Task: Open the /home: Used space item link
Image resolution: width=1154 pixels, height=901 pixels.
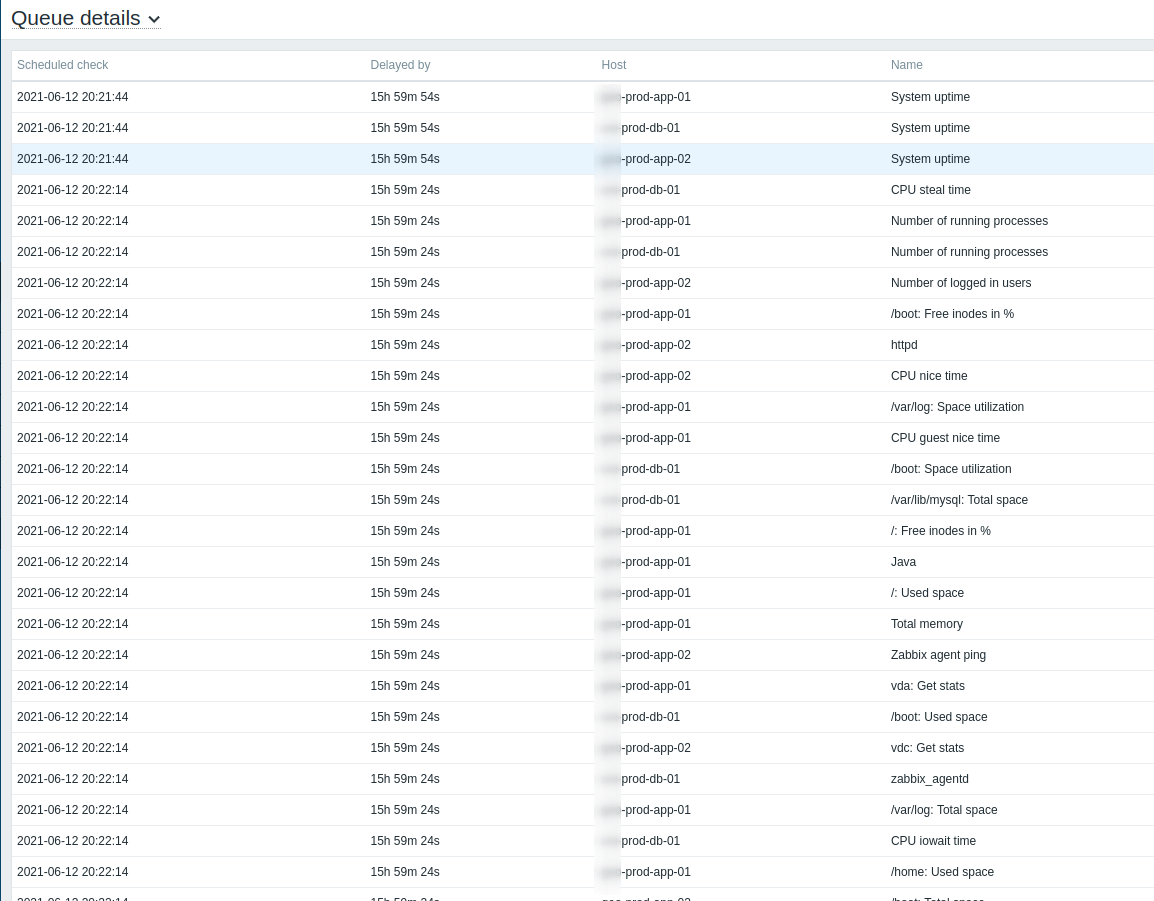Action: coord(942,872)
